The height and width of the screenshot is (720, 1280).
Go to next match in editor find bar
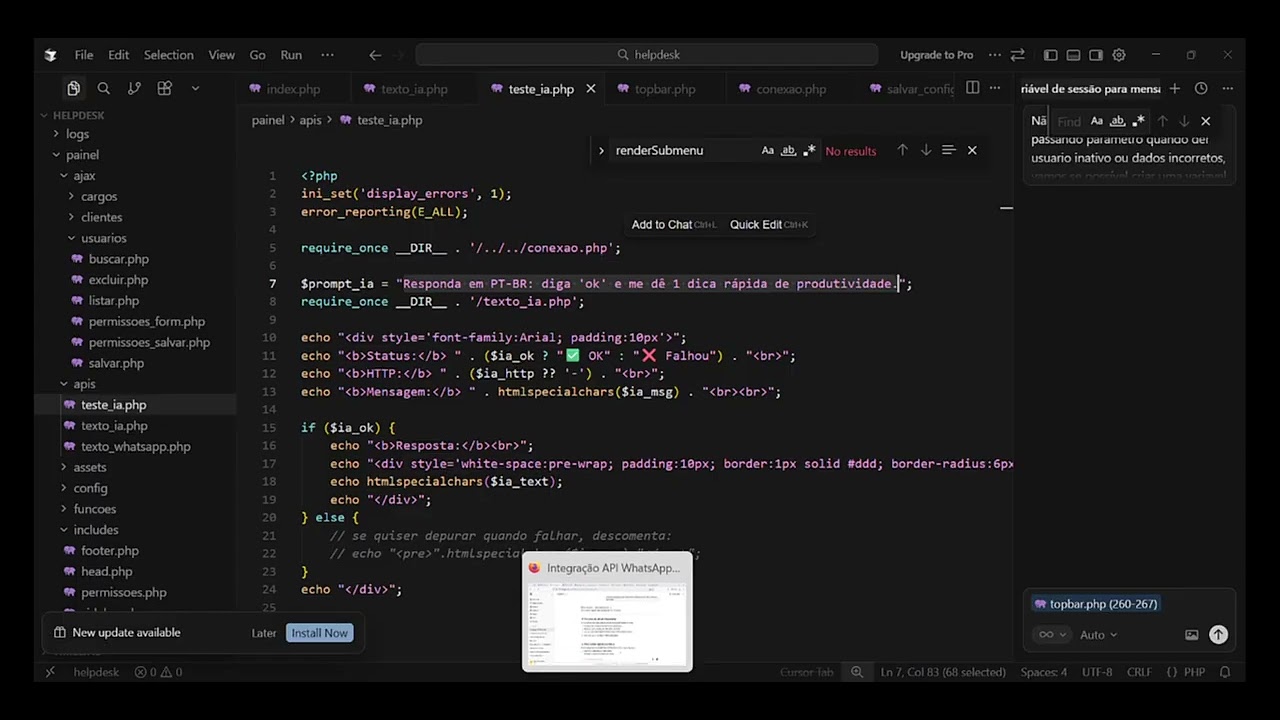click(x=926, y=150)
